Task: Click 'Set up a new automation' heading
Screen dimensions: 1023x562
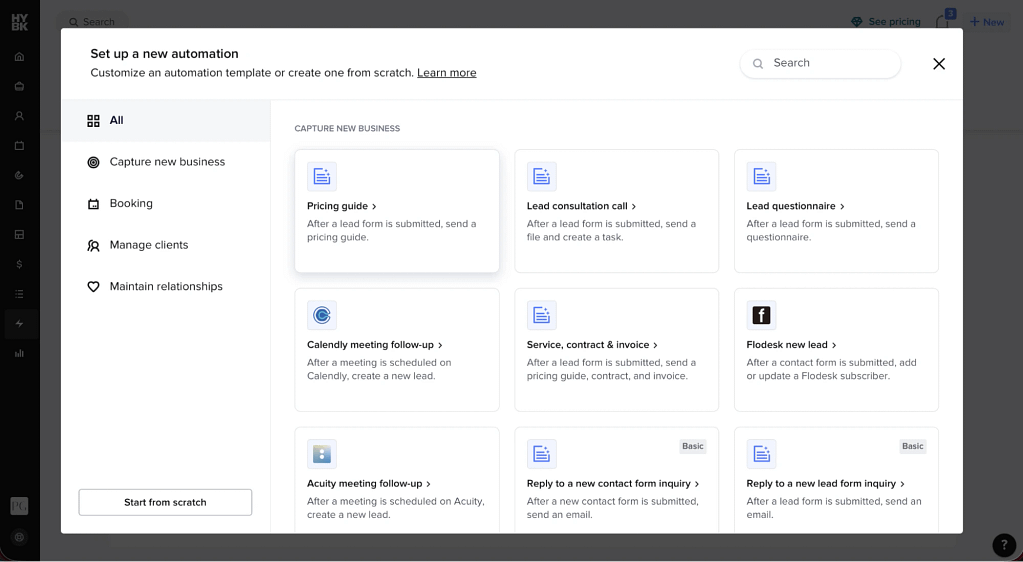Action: click(x=164, y=54)
